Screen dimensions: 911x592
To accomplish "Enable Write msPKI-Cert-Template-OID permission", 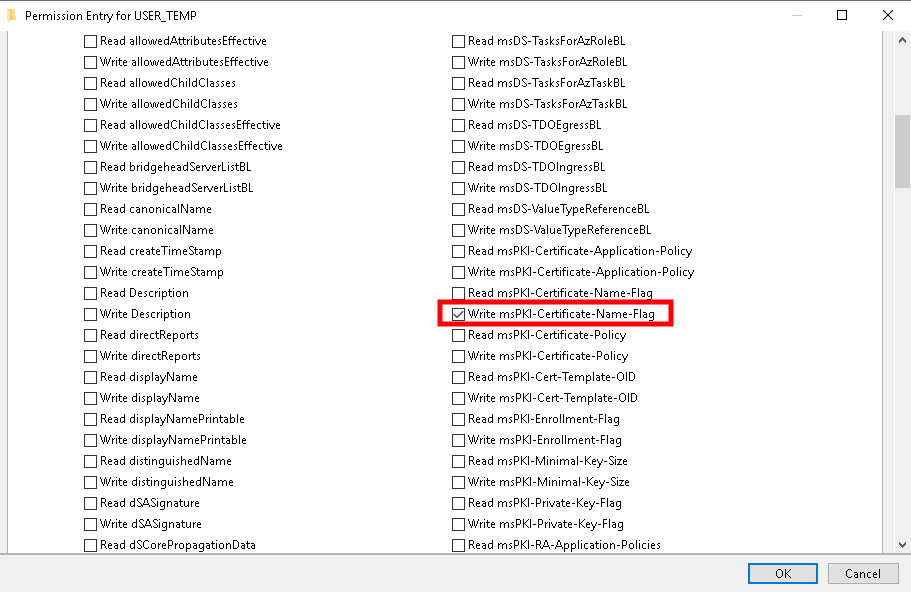I will pos(459,398).
